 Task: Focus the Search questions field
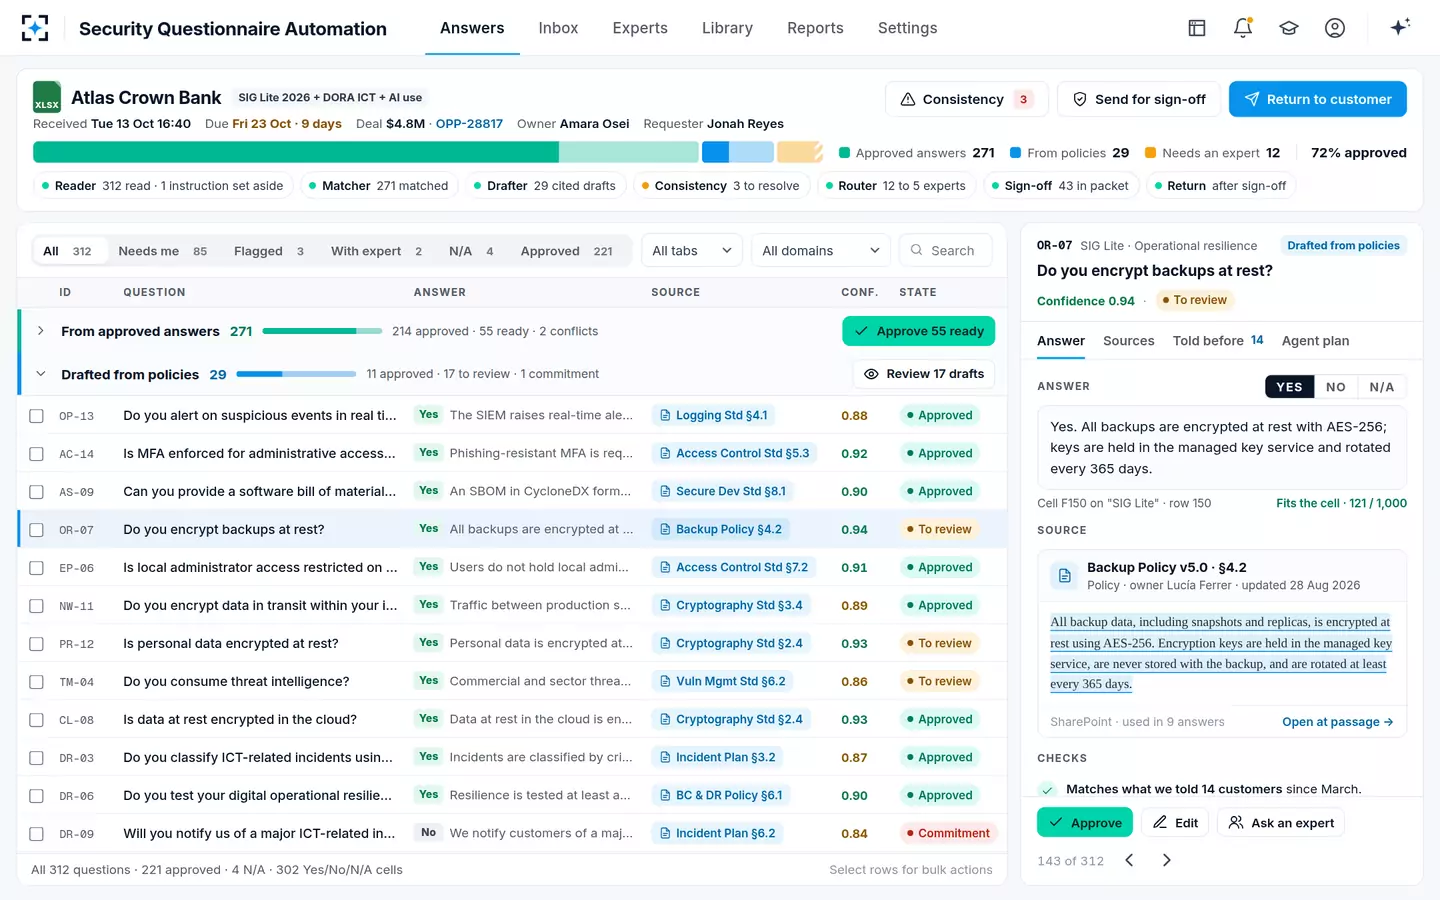coord(945,250)
